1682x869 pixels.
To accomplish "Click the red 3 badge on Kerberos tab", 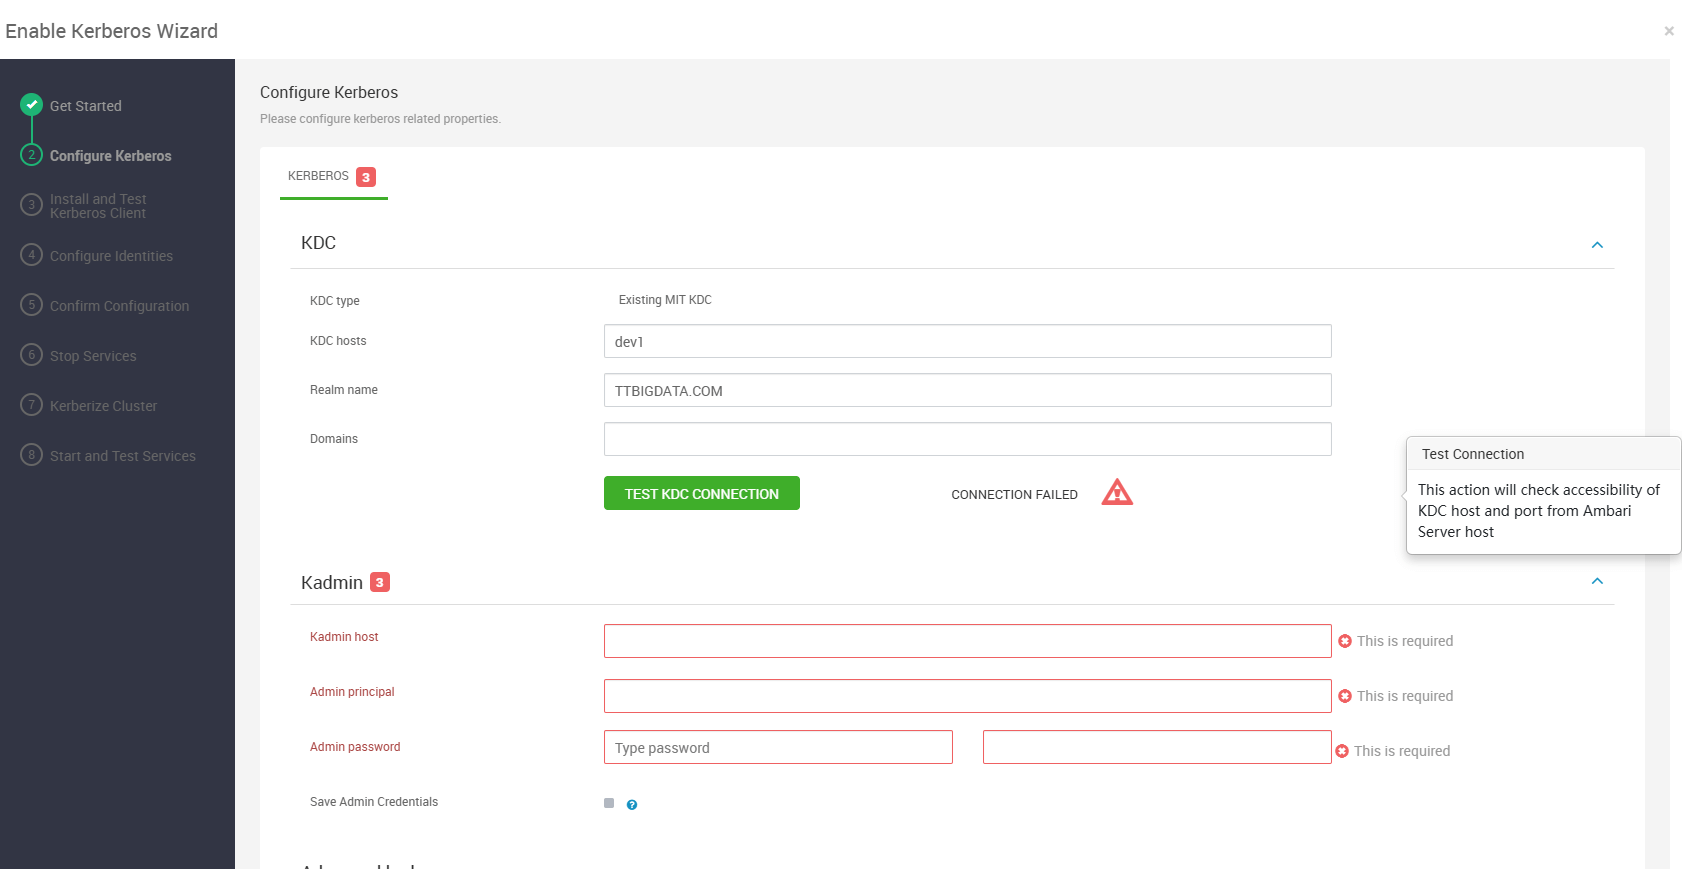I will pos(366,177).
